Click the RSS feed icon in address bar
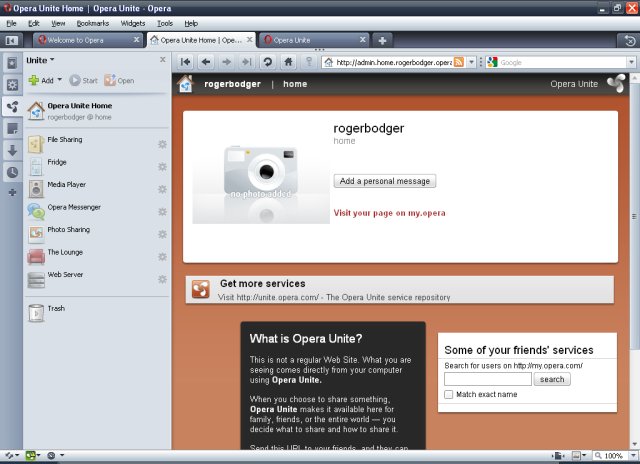Viewport: 640px width, 464px height. (459, 62)
